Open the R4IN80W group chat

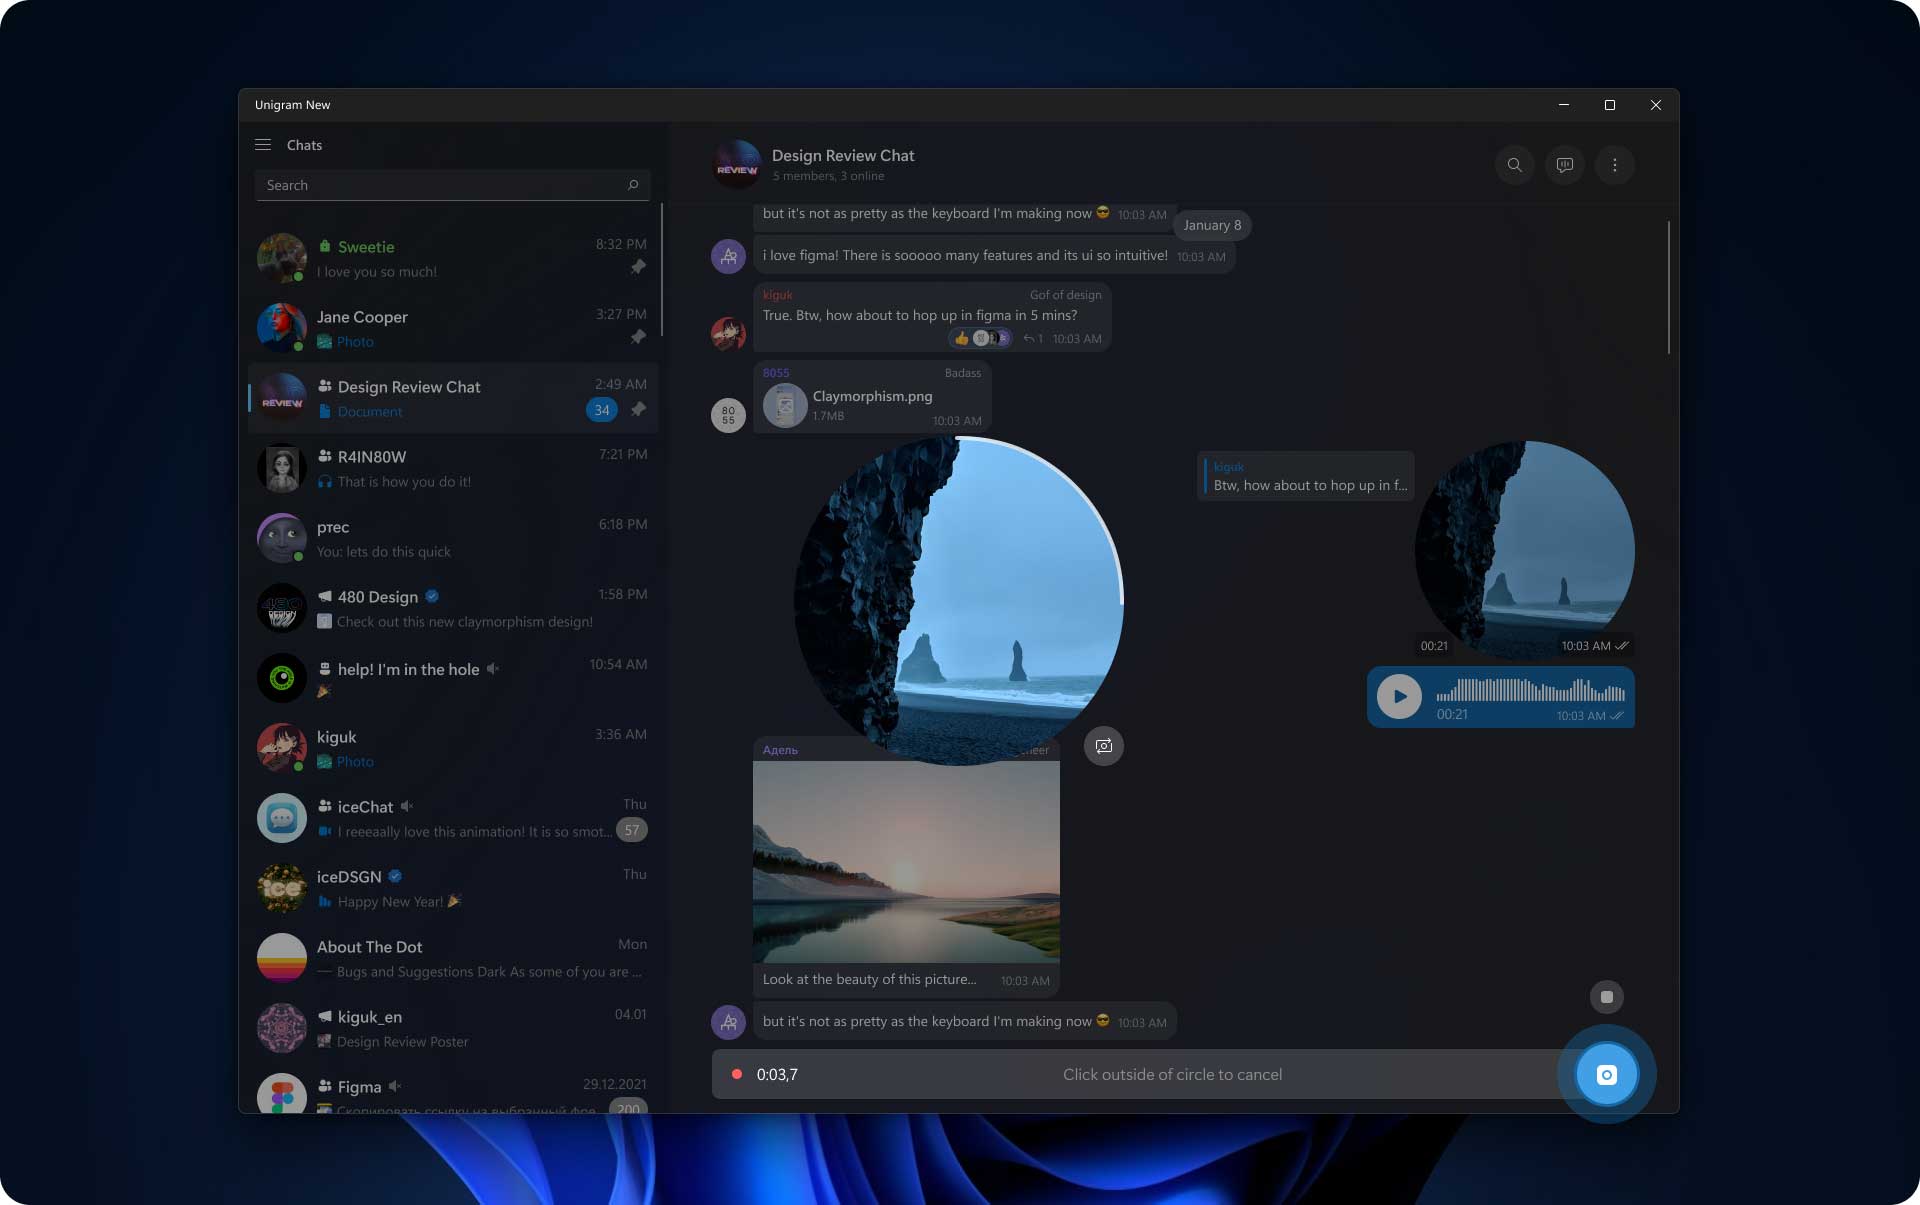tap(453, 468)
